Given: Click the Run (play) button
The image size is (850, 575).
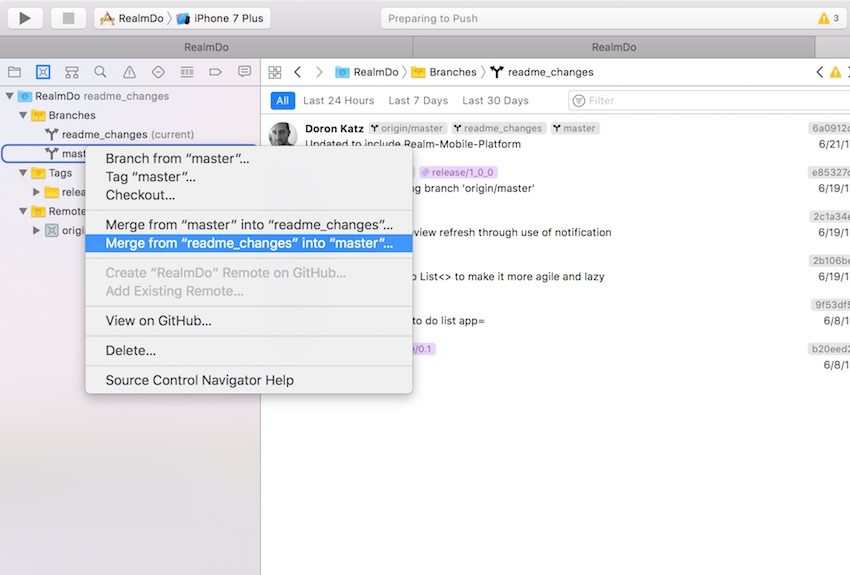Looking at the screenshot, I should pos(25,18).
